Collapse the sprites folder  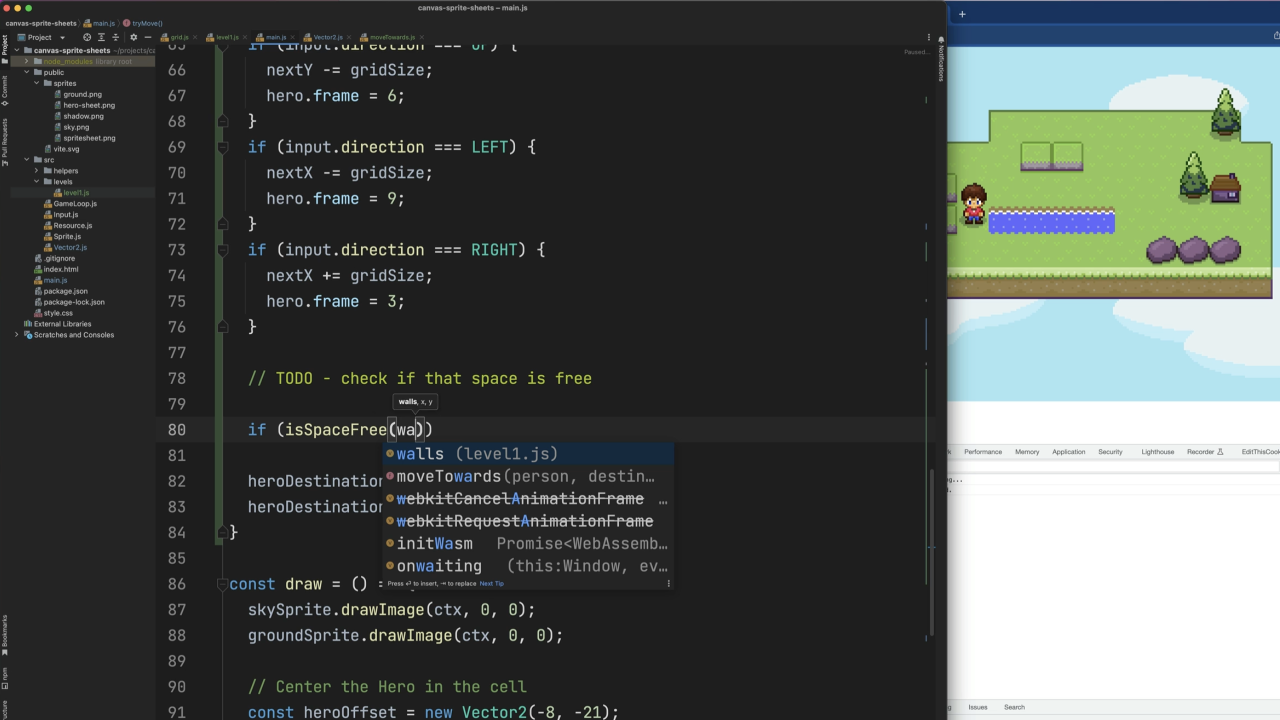(36, 83)
